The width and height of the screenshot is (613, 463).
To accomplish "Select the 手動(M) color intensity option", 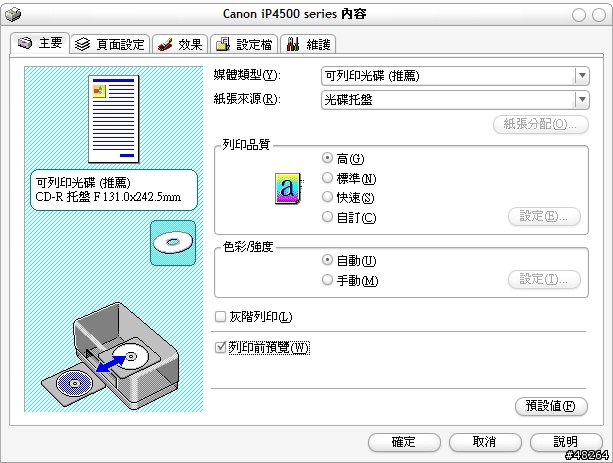I will point(327,280).
